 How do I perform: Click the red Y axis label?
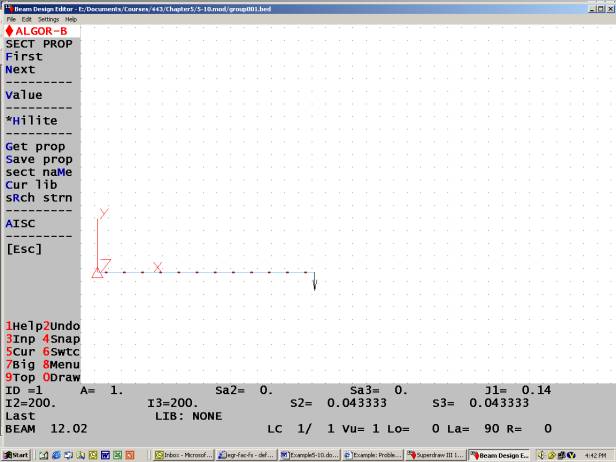coord(103,214)
